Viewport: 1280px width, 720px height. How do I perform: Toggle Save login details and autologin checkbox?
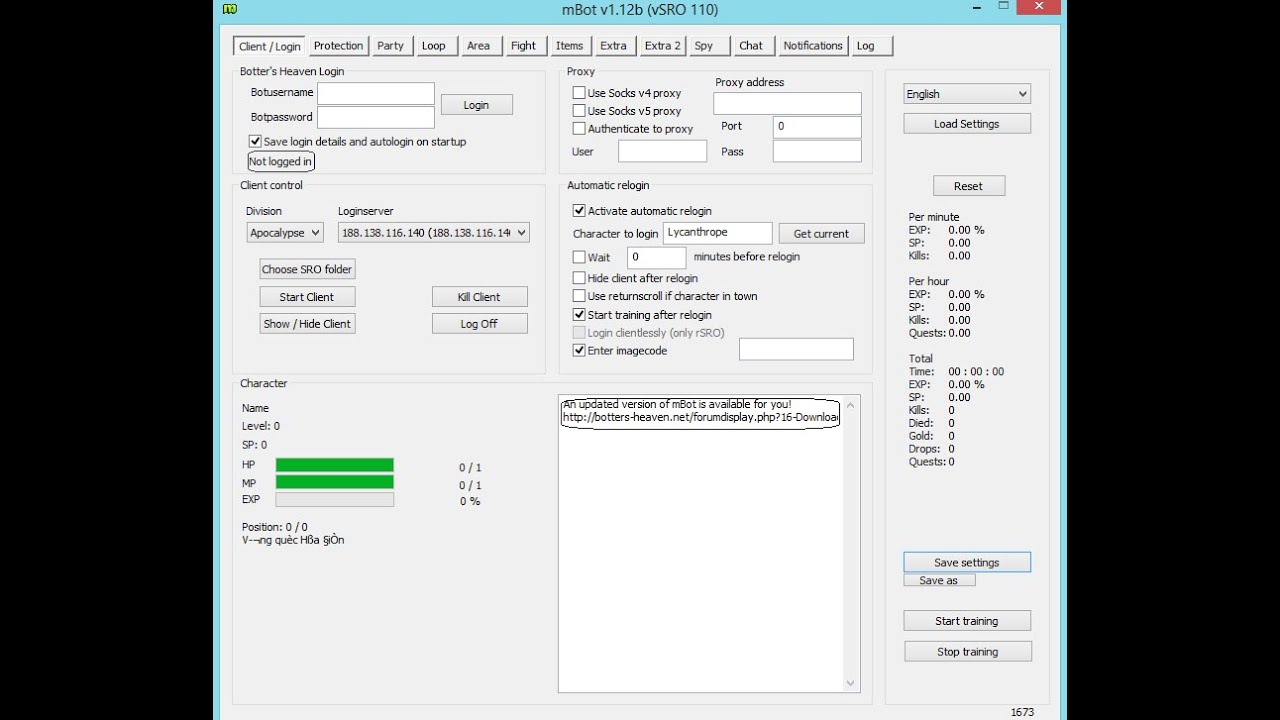255,142
